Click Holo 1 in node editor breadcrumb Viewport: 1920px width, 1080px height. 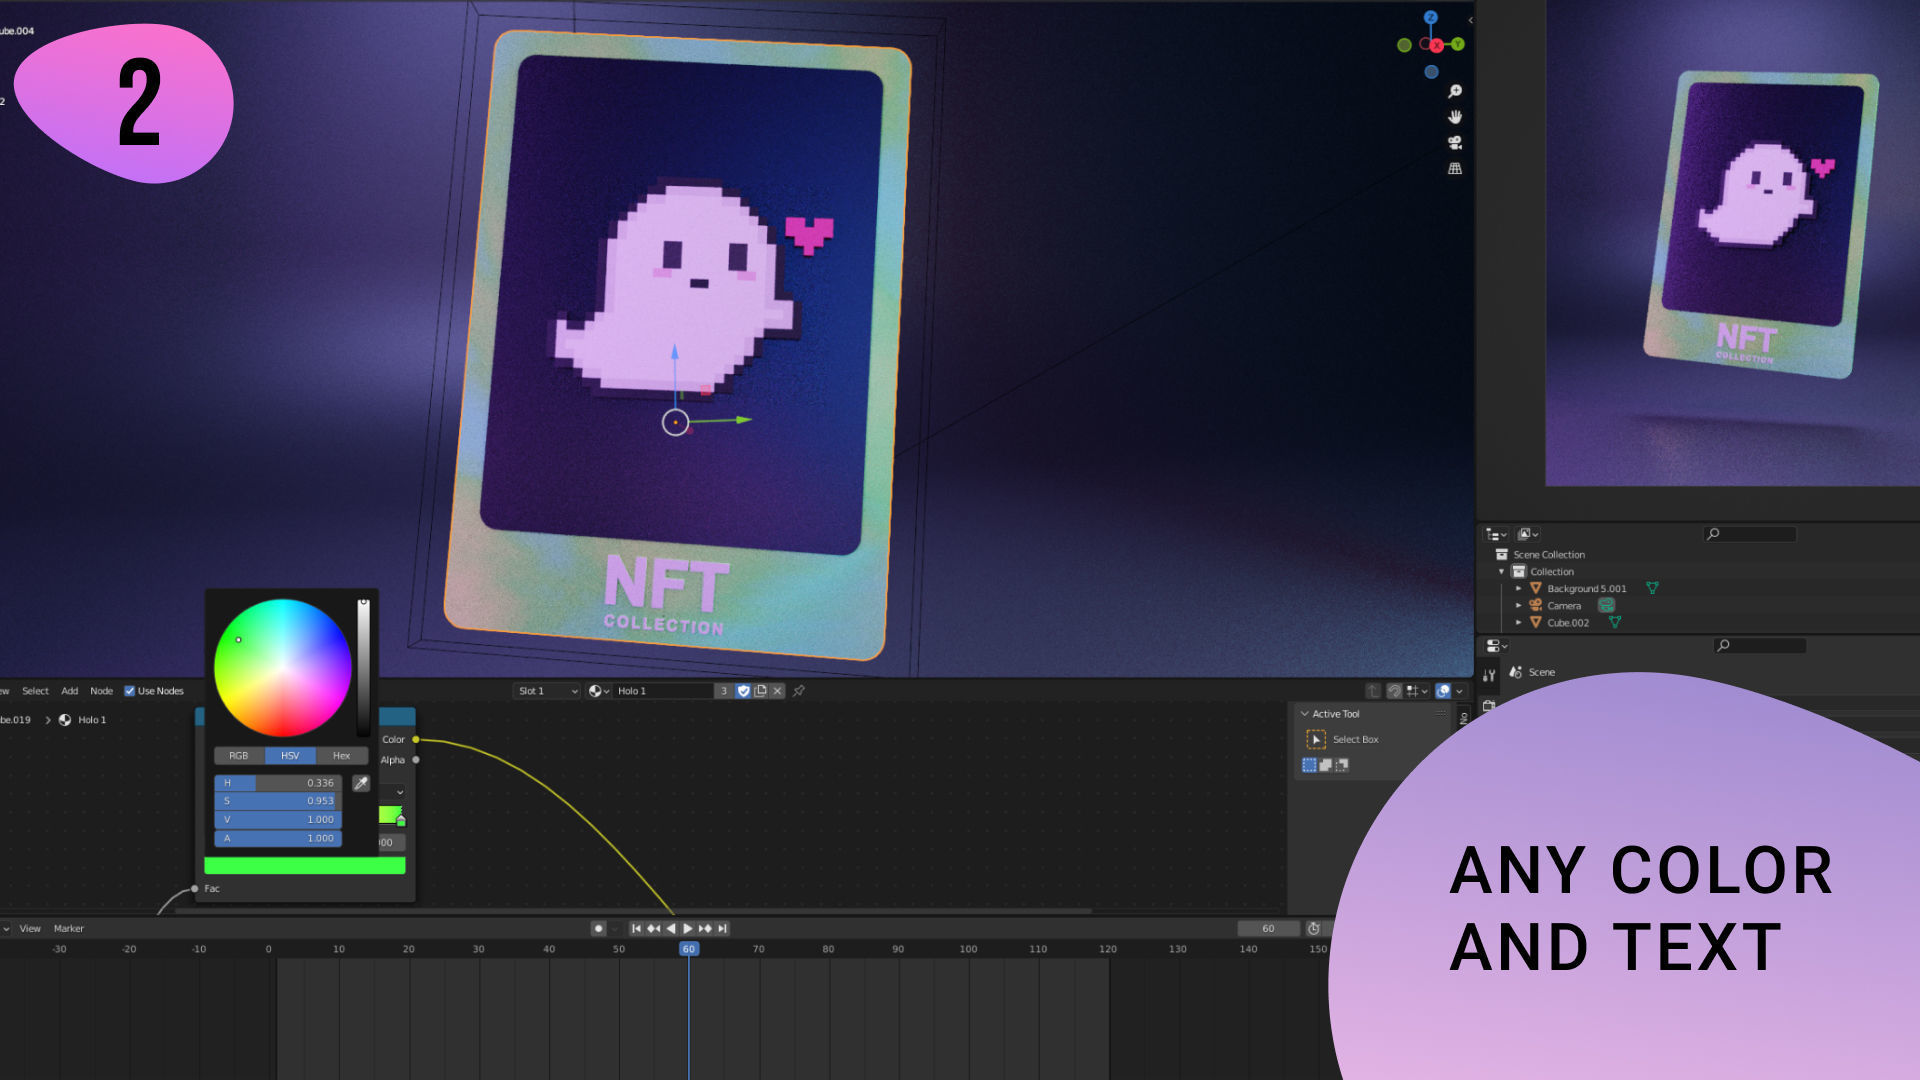[92, 720]
